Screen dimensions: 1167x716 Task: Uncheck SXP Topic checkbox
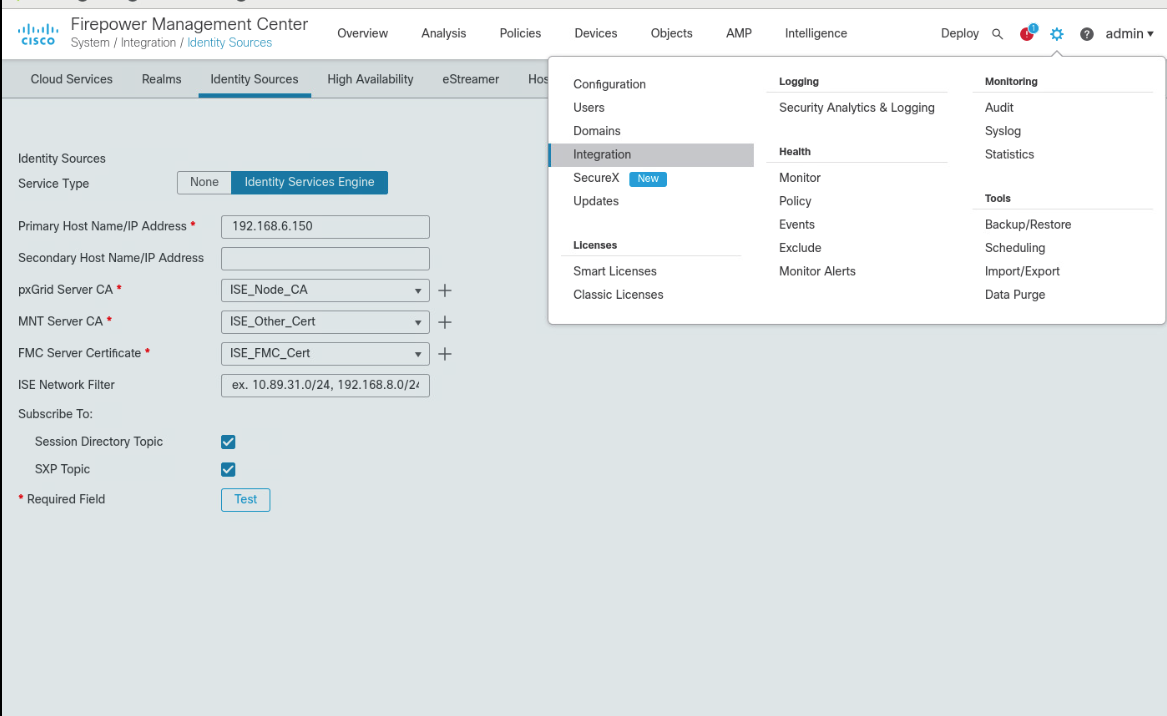tap(228, 470)
